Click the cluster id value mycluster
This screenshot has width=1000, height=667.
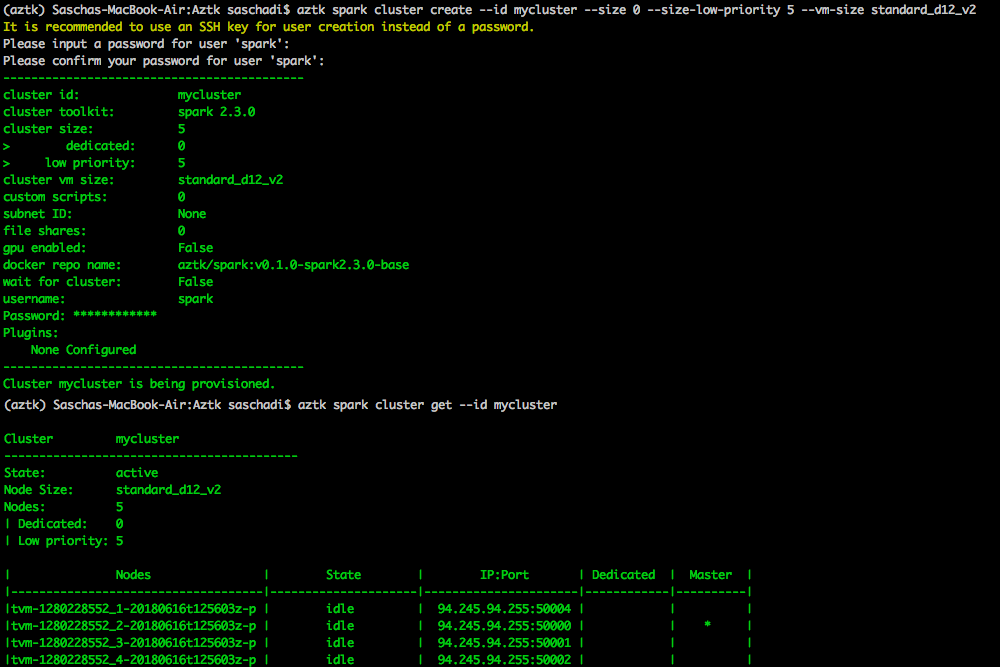209,94
